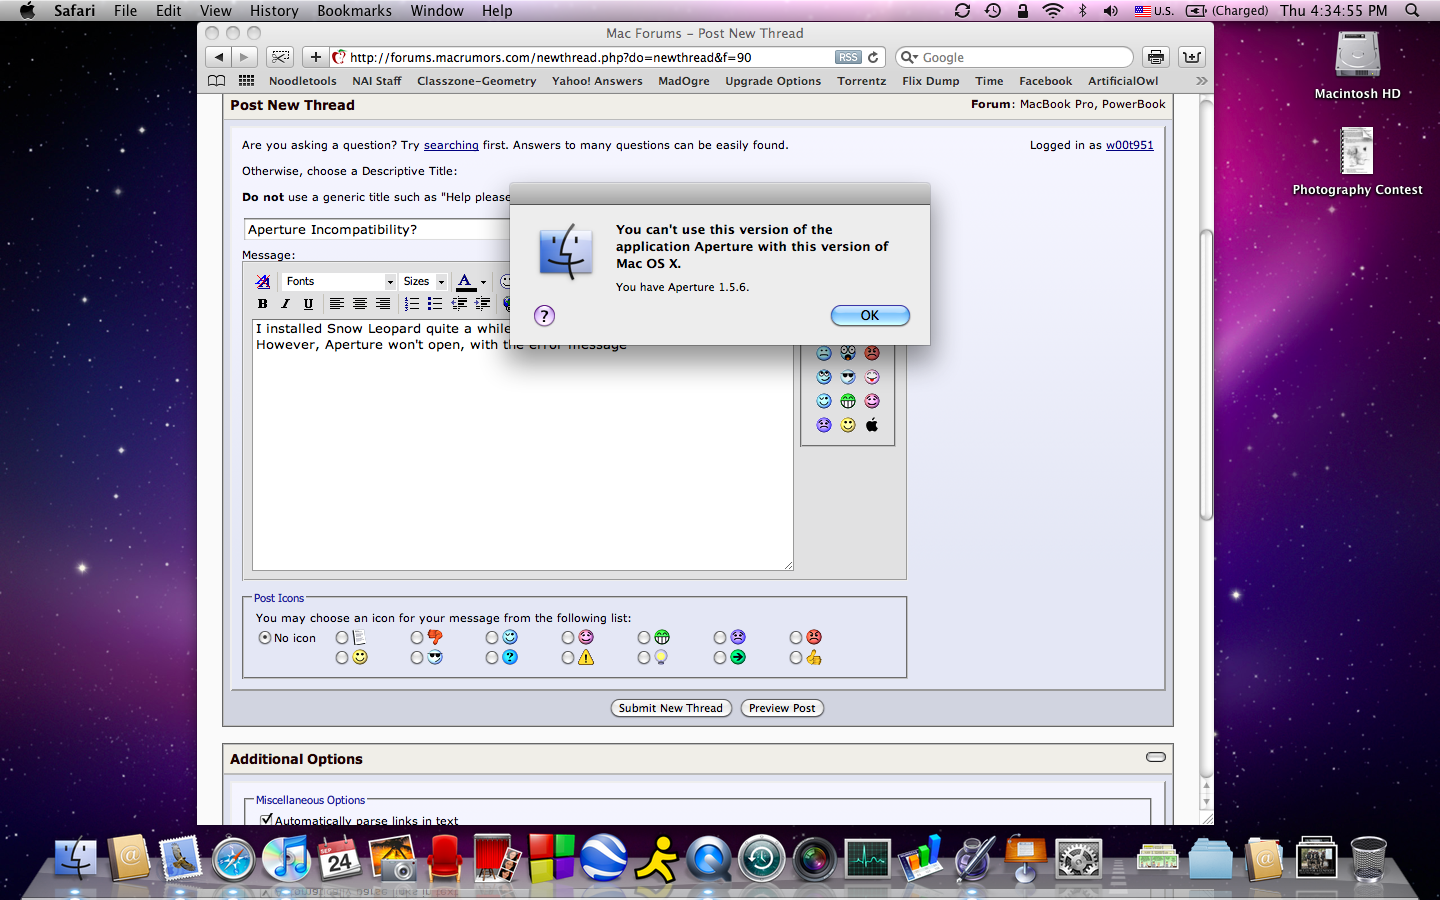Open the Facebook bookmark
This screenshot has height=900, width=1440.
[x=1045, y=81]
